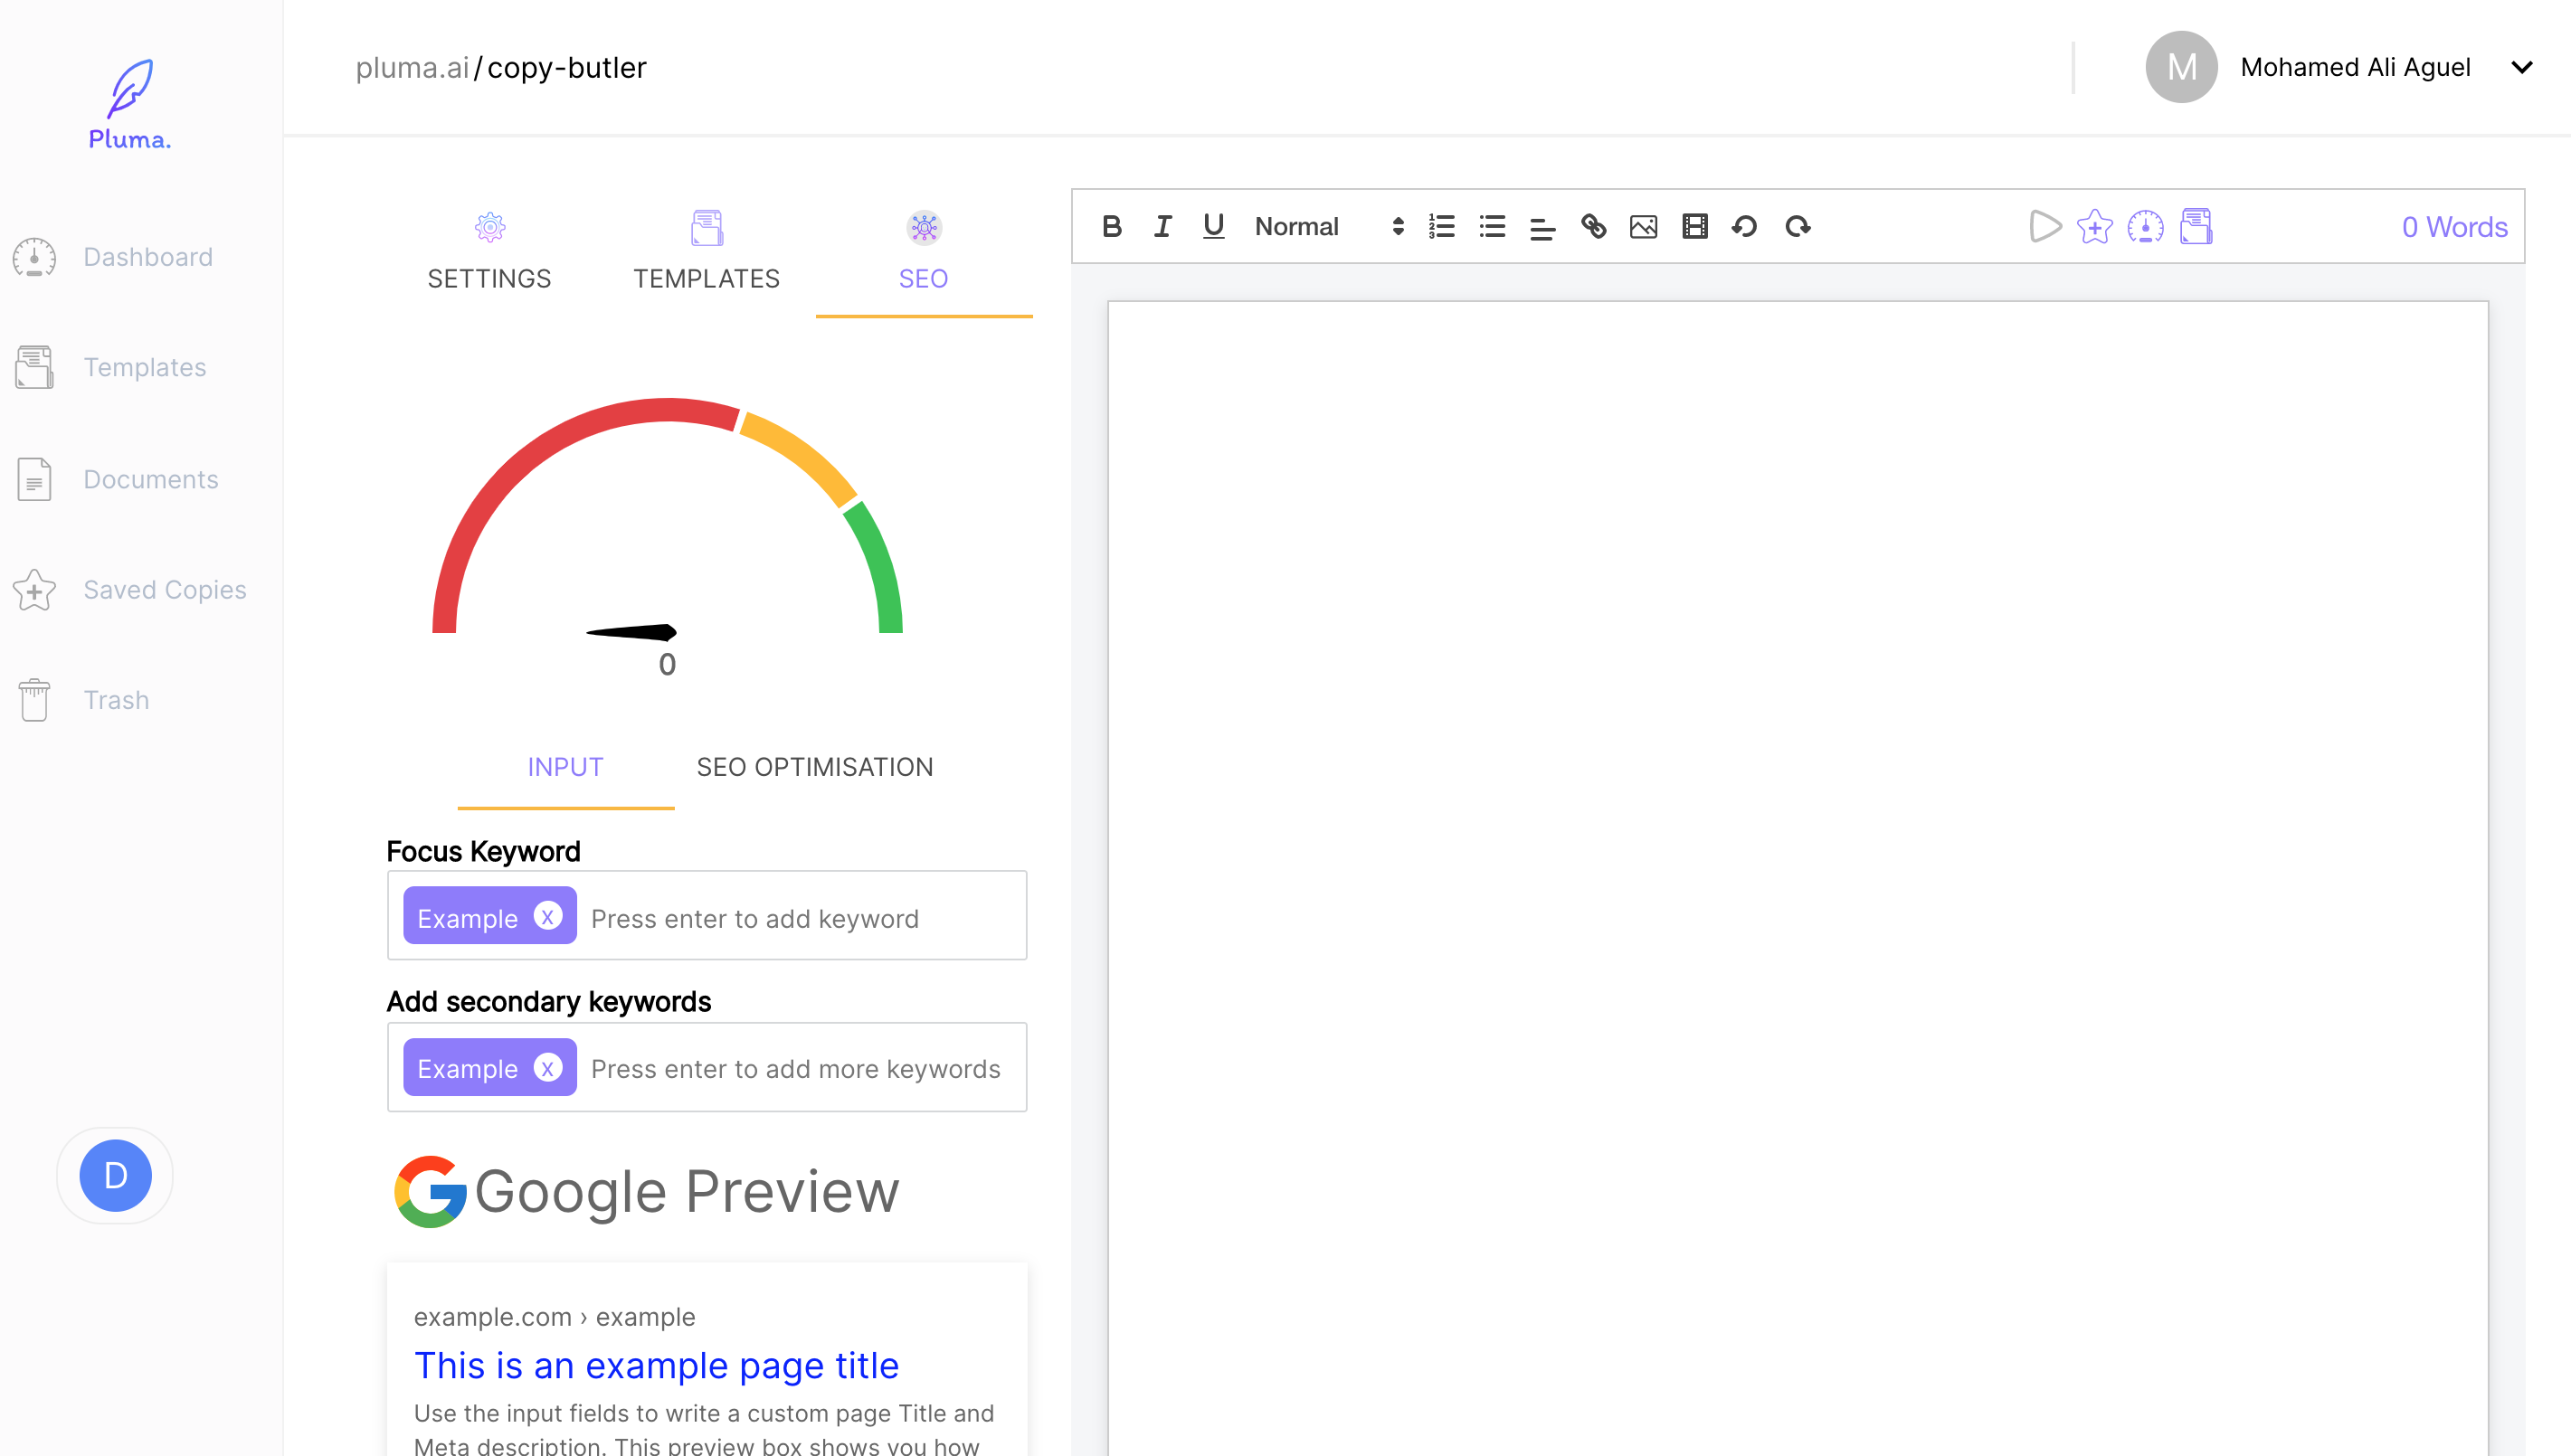
Task: Toggle bold formatting in editor toolbar
Action: click(x=1111, y=227)
